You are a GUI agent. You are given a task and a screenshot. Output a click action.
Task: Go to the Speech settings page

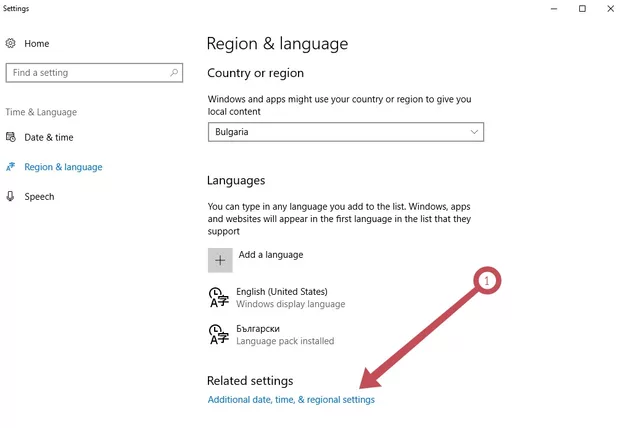[x=40, y=197]
